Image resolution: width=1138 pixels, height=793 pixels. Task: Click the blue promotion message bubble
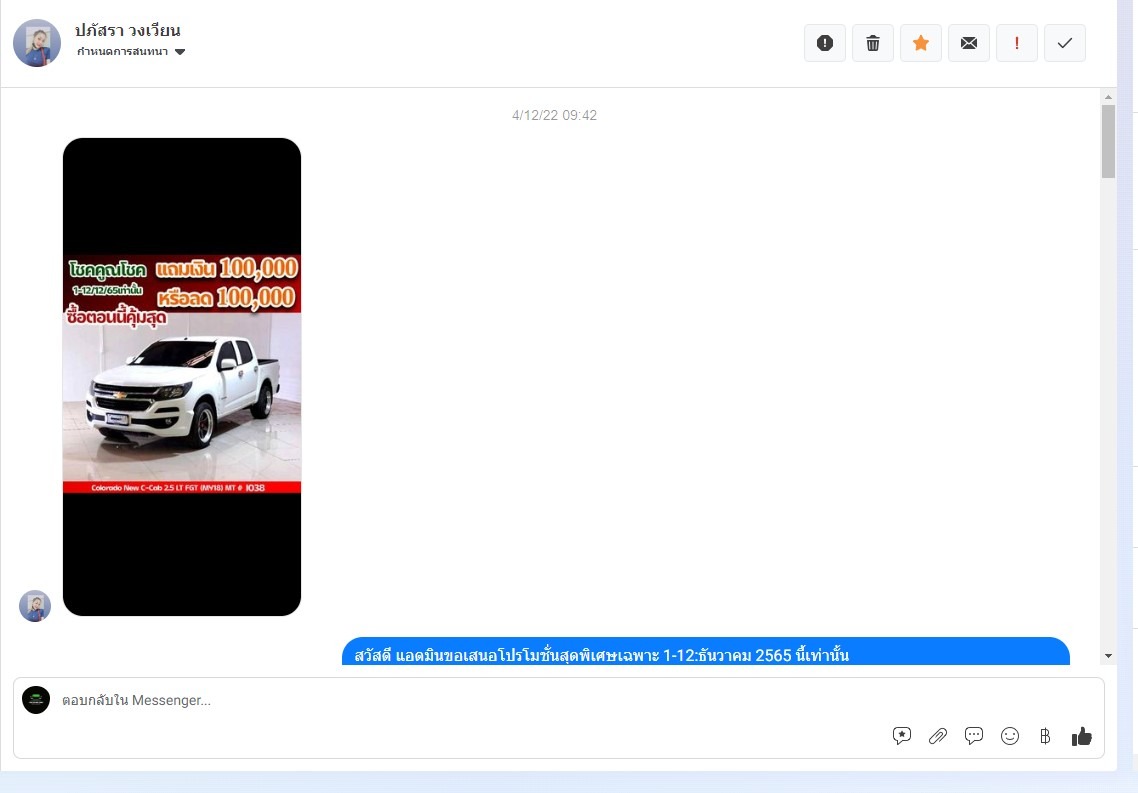pyautogui.click(x=705, y=653)
